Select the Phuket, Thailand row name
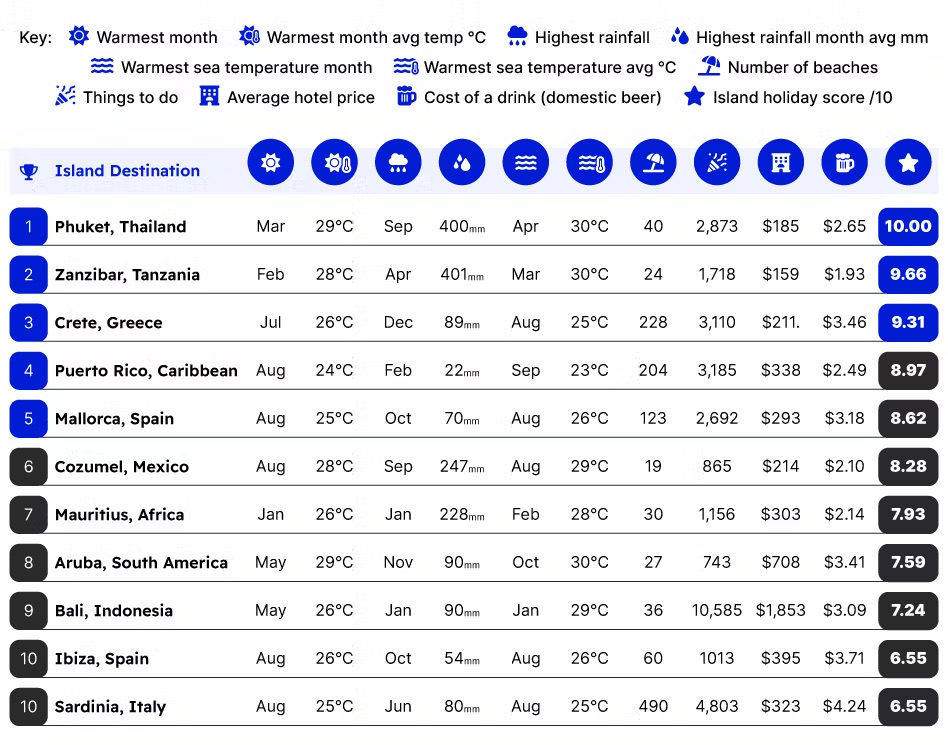The width and height of the screenshot is (948, 745). pyautogui.click(x=120, y=227)
